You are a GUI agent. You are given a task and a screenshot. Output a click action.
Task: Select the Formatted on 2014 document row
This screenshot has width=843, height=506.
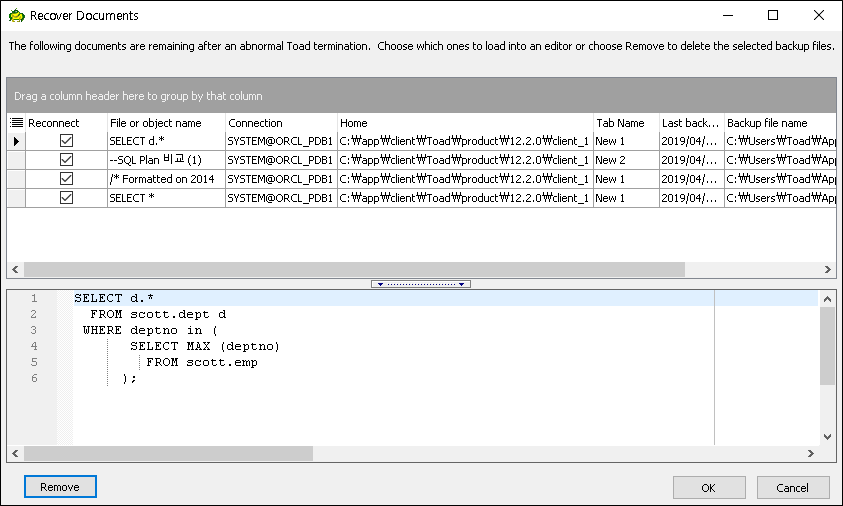(165, 179)
